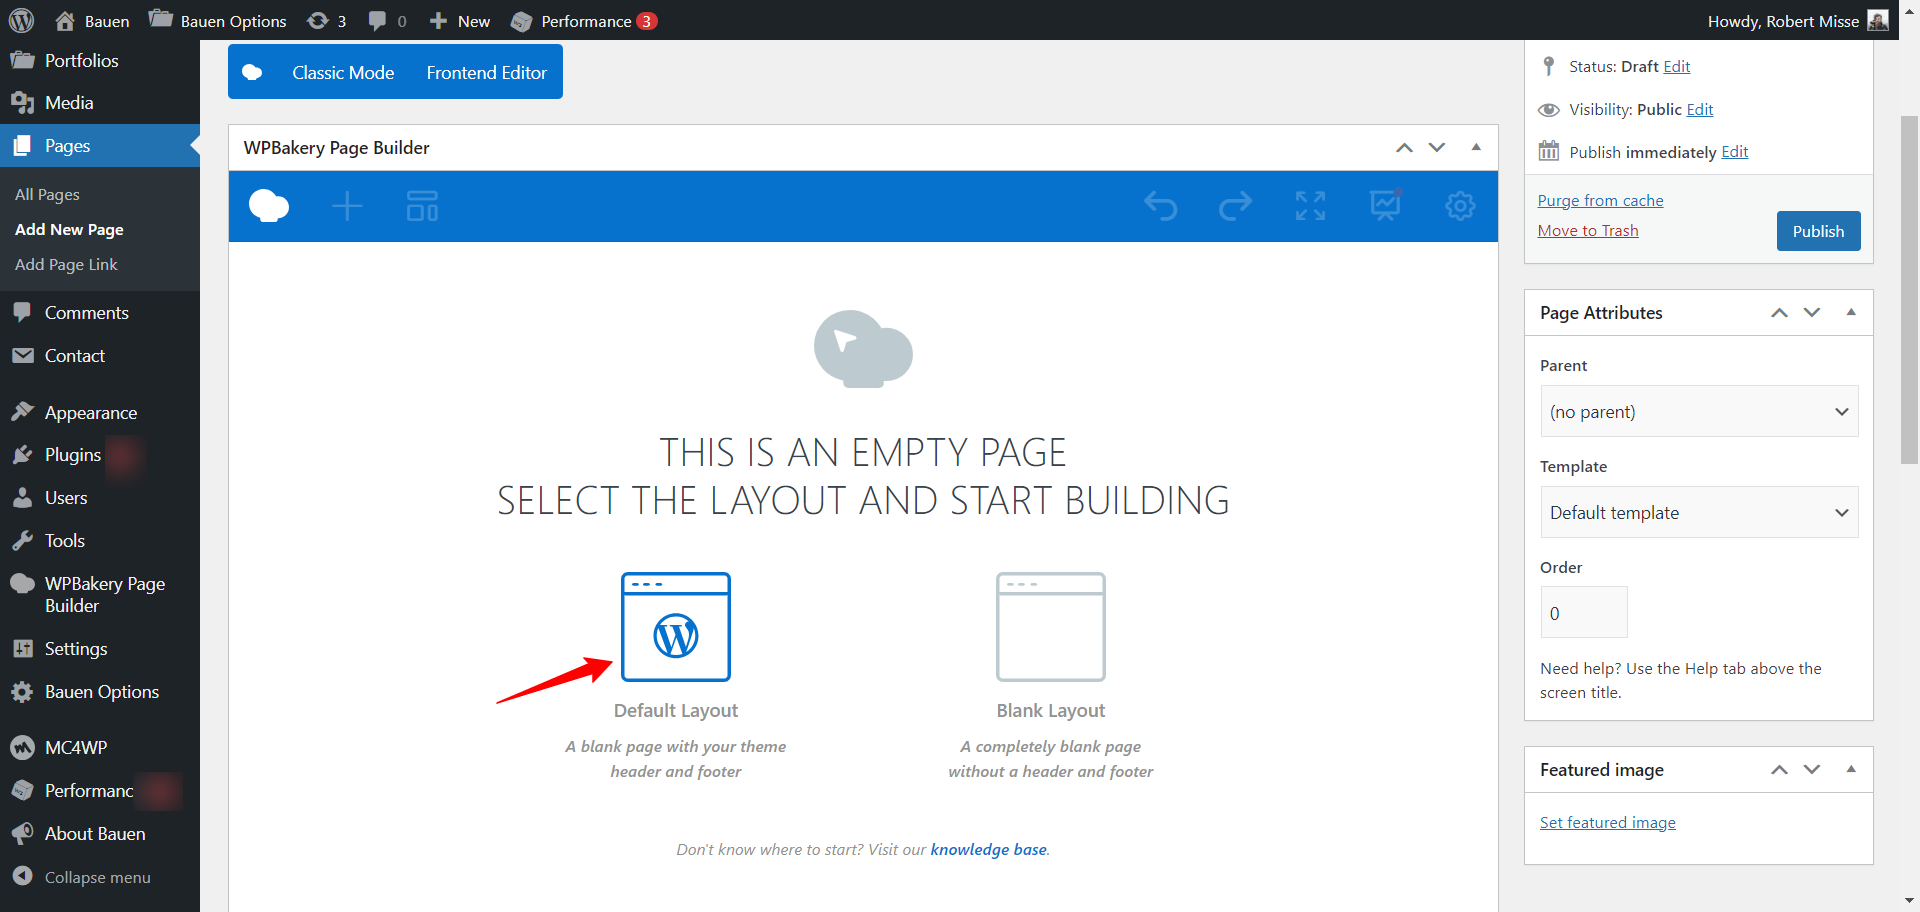The image size is (1920, 912).
Task: Collapse the Page Attributes panel
Action: coord(1851,312)
